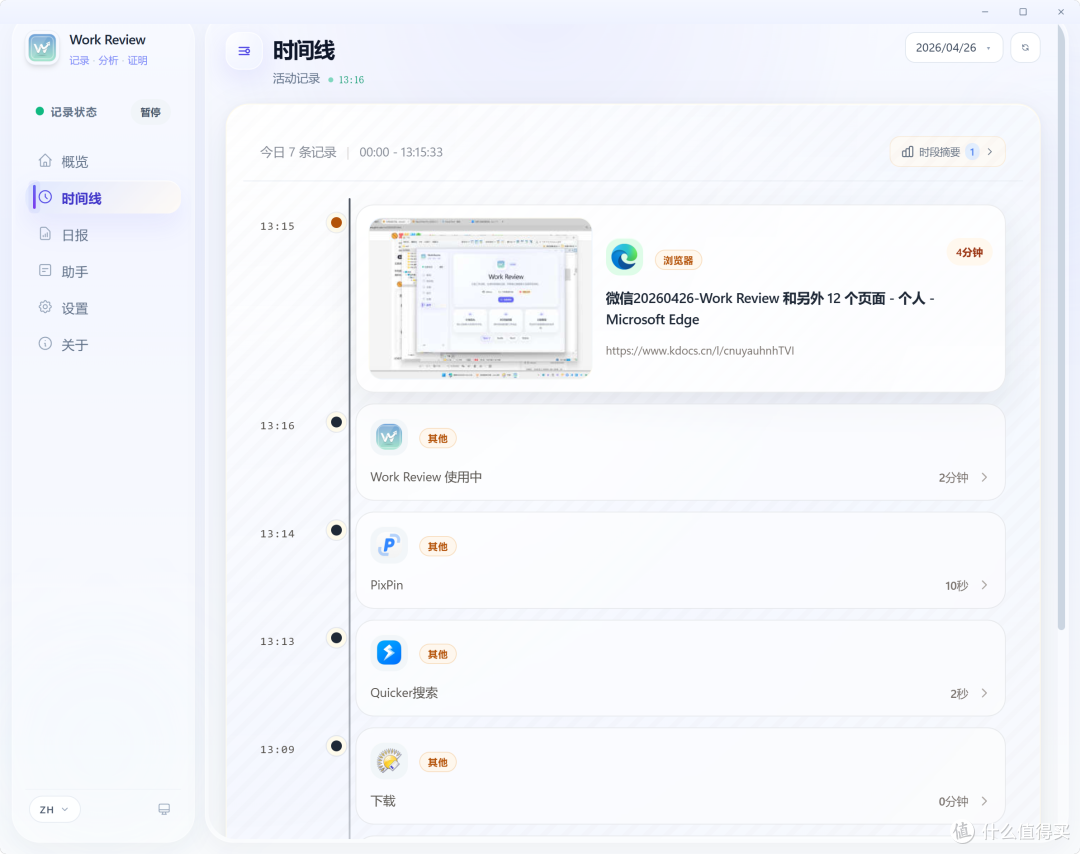The image size is (1080, 854).
Task: Click the 微信20260426-Work Review page title
Action: pos(769,309)
